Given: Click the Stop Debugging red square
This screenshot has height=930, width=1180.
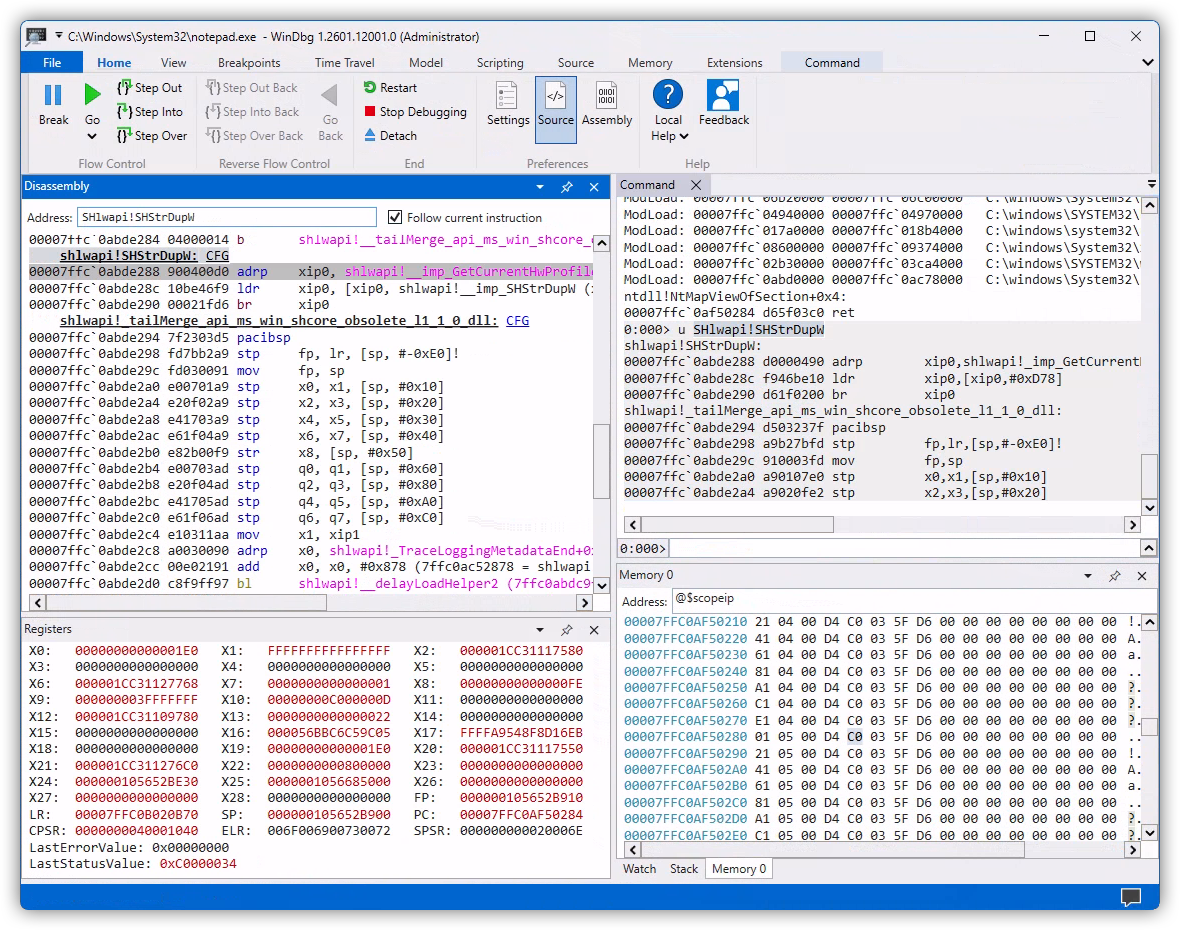Looking at the screenshot, I should point(370,112).
